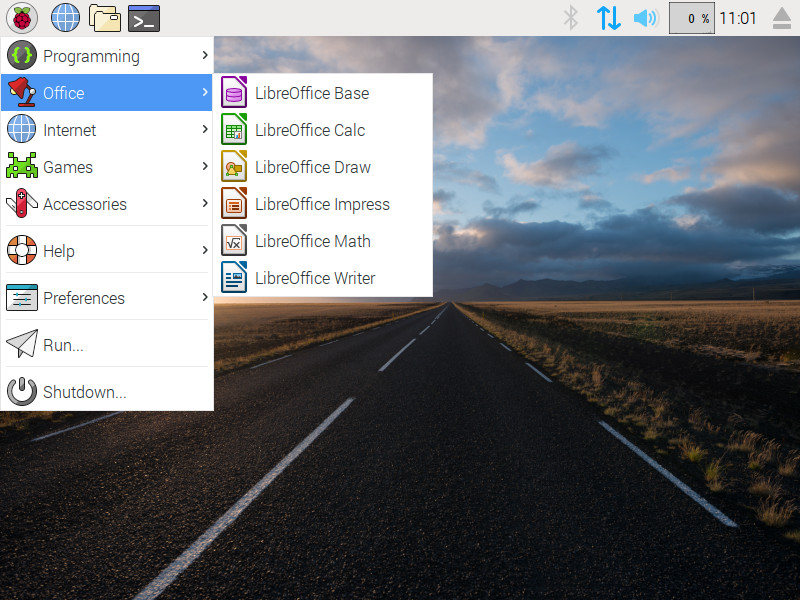Image resolution: width=800 pixels, height=600 pixels.
Task: Launch LibreOffice Draw from Office submenu
Action: [x=323, y=166]
